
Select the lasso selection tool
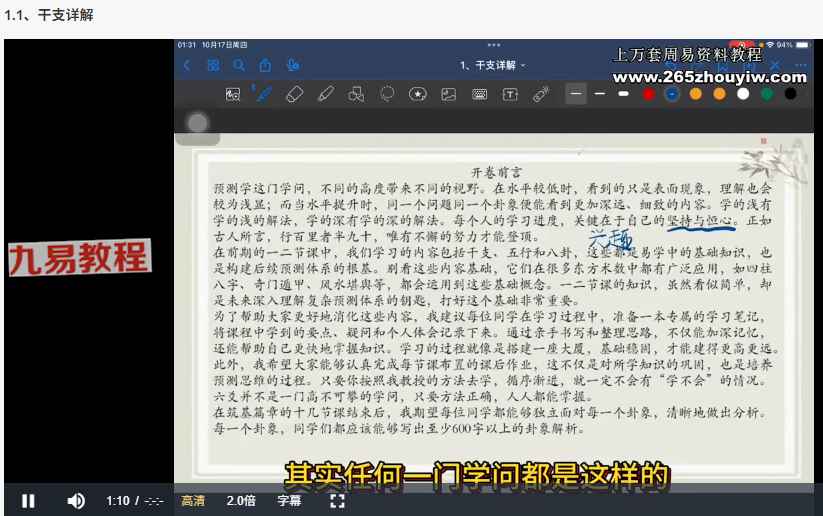(387, 94)
